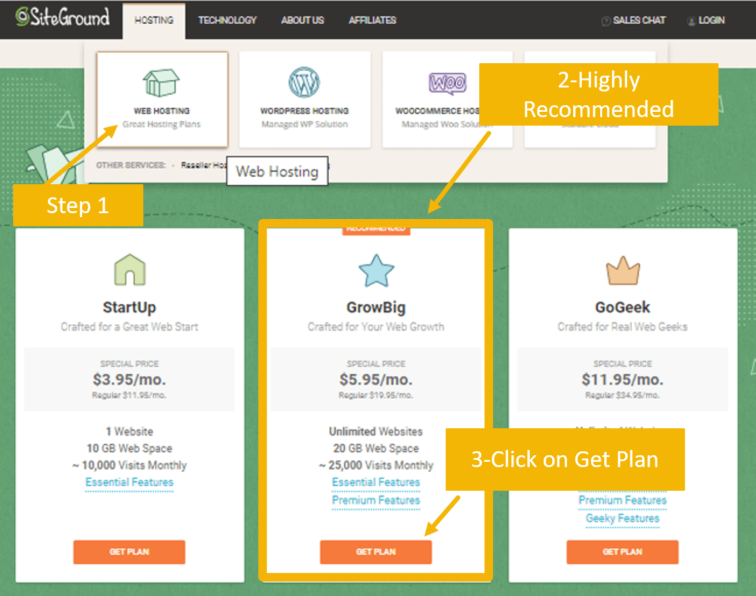Click the Login link
This screenshot has height=596, width=756.
click(x=706, y=20)
